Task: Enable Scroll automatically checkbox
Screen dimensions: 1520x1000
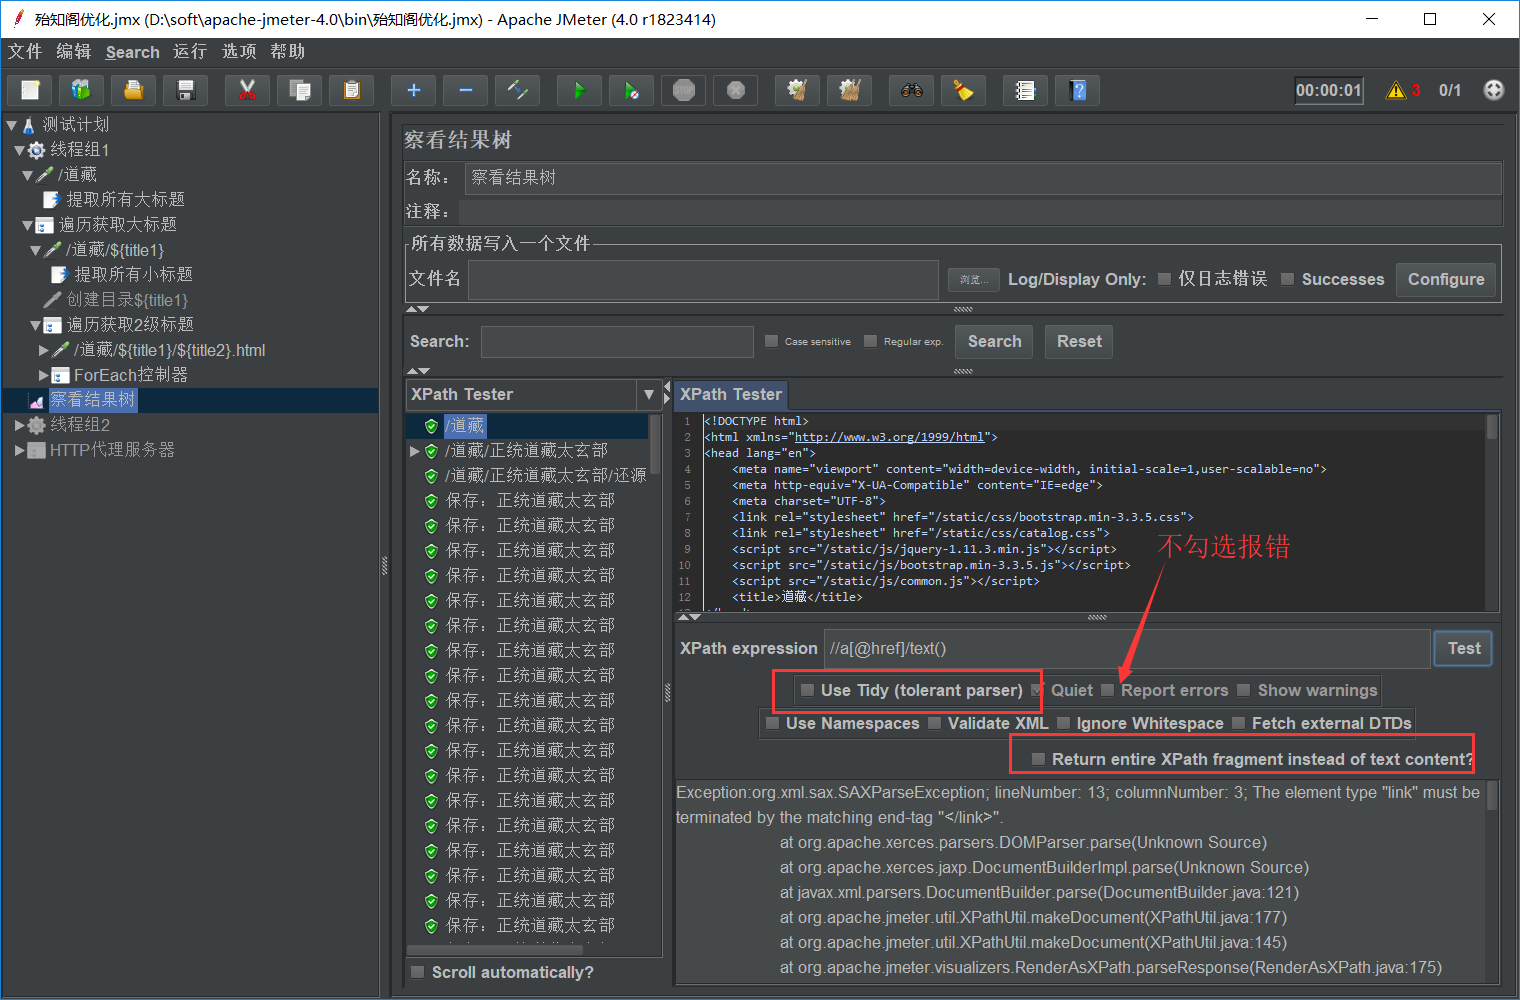Action: (x=418, y=972)
